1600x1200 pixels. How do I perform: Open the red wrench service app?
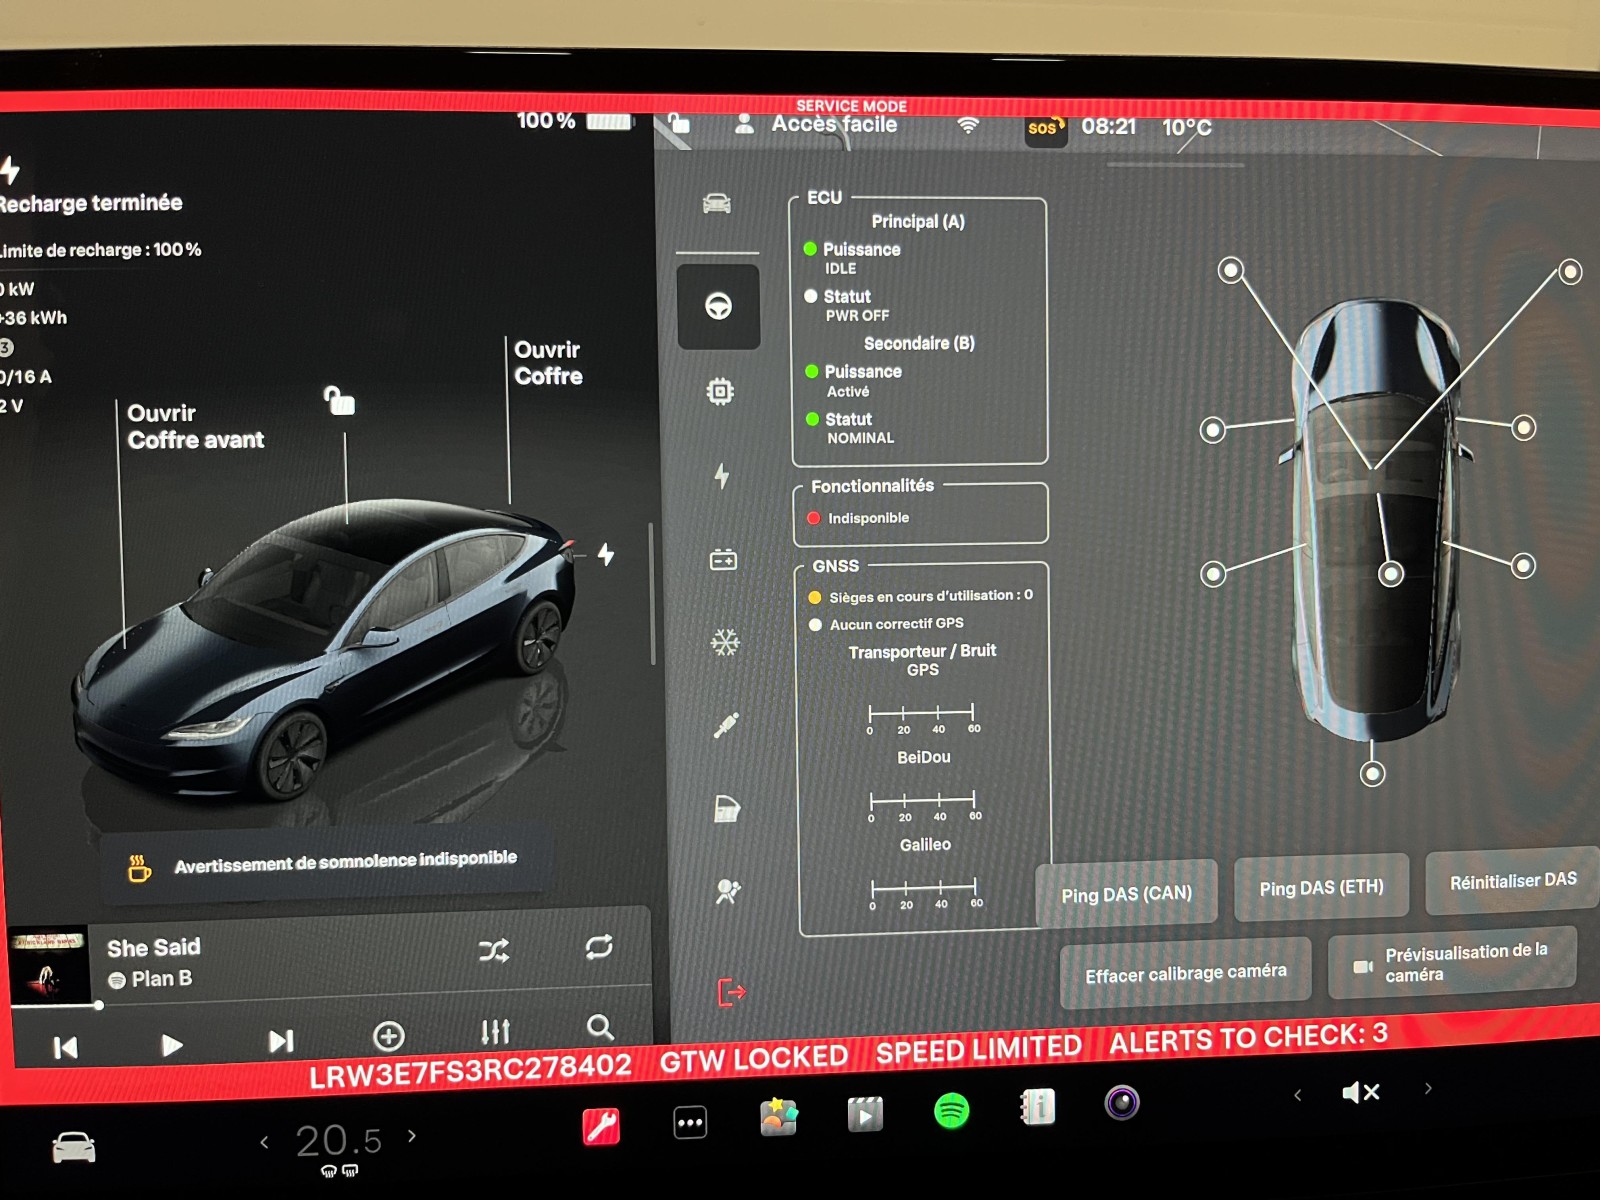(x=601, y=1127)
